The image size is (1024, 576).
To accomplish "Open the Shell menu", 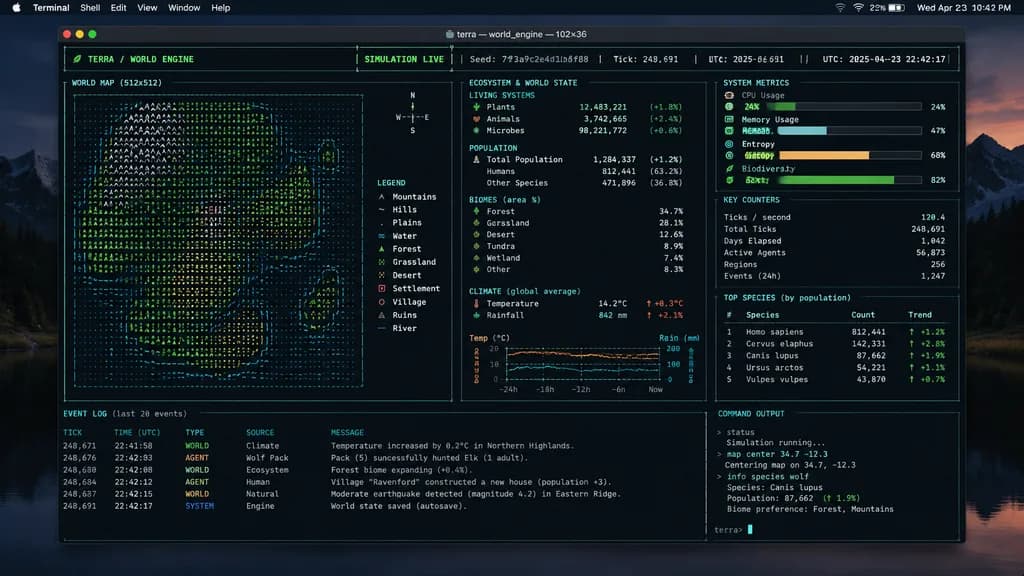I will click(x=89, y=8).
